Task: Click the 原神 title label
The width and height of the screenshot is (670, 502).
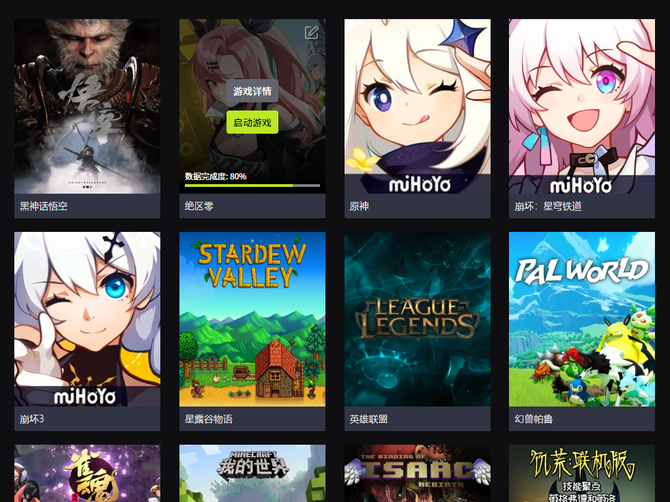Action: tap(359, 206)
